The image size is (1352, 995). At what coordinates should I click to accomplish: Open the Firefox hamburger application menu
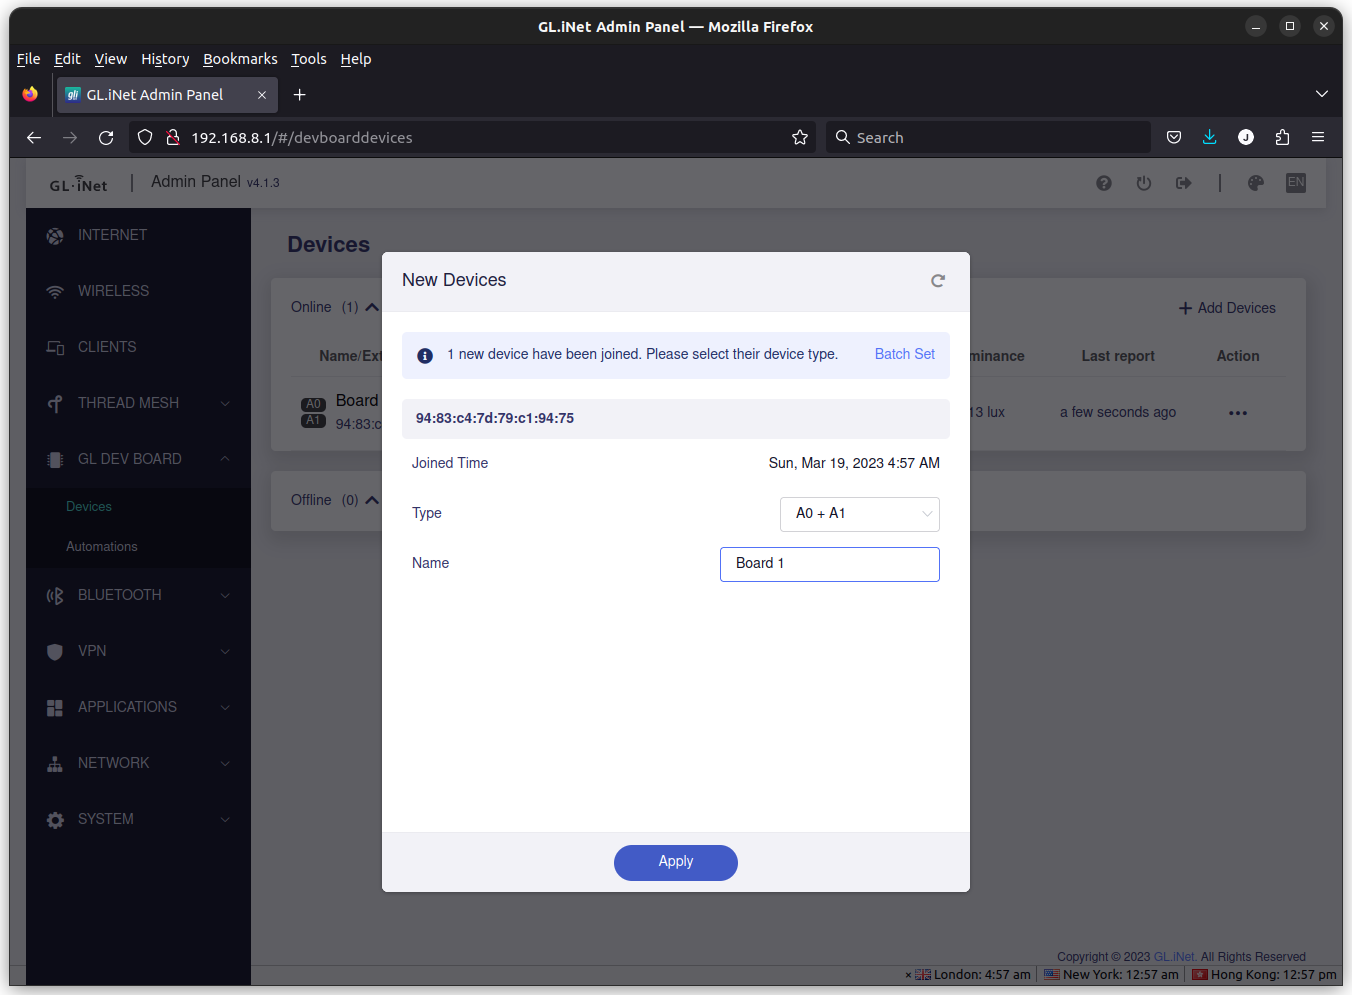point(1318,138)
